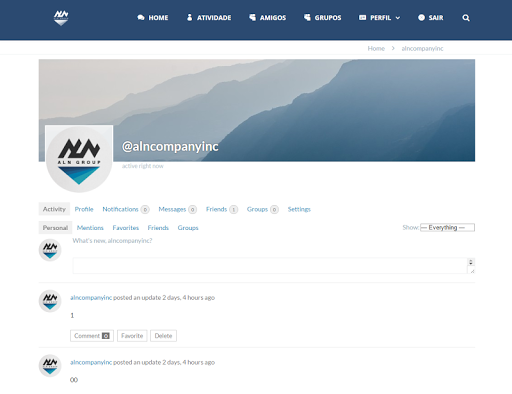Image resolution: width=512 pixels, height=394 pixels.
Task: Favorite the first activity update
Action: point(132,336)
